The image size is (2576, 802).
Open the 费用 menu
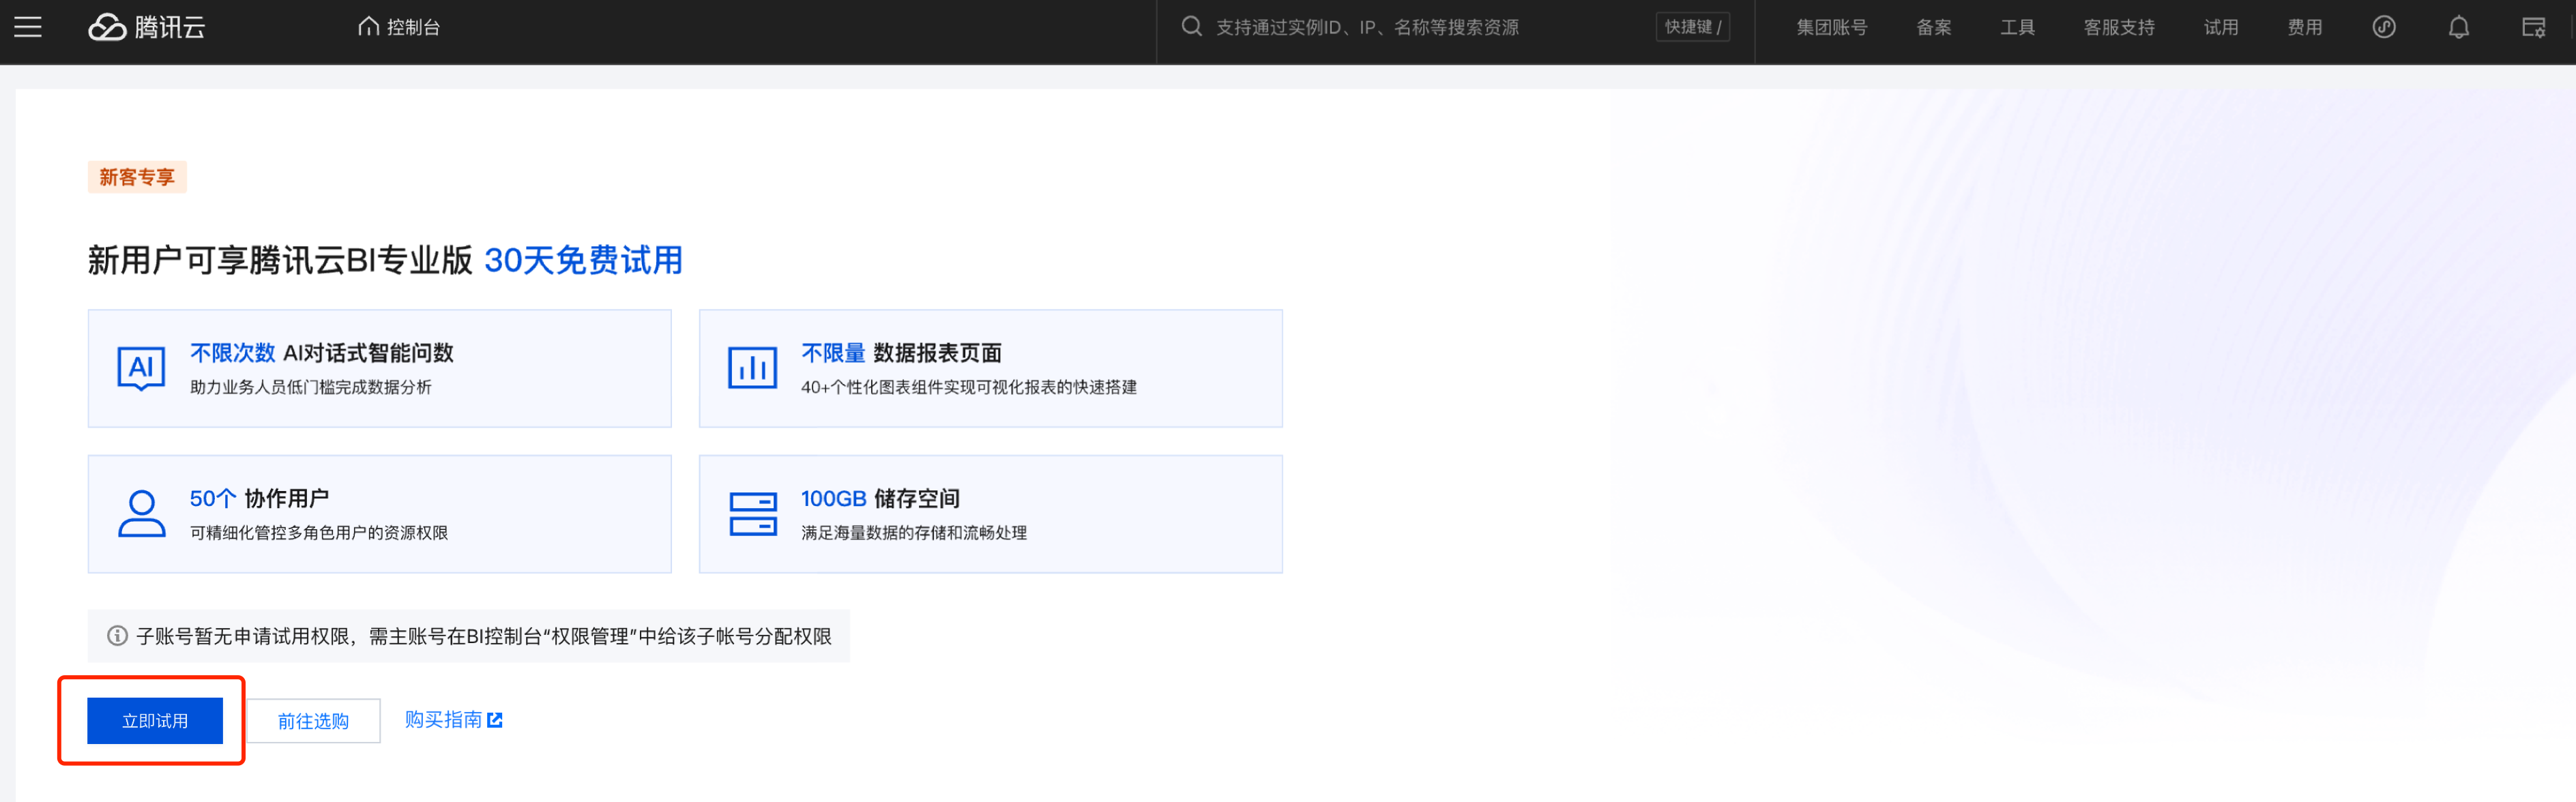pyautogui.click(x=2305, y=27)
